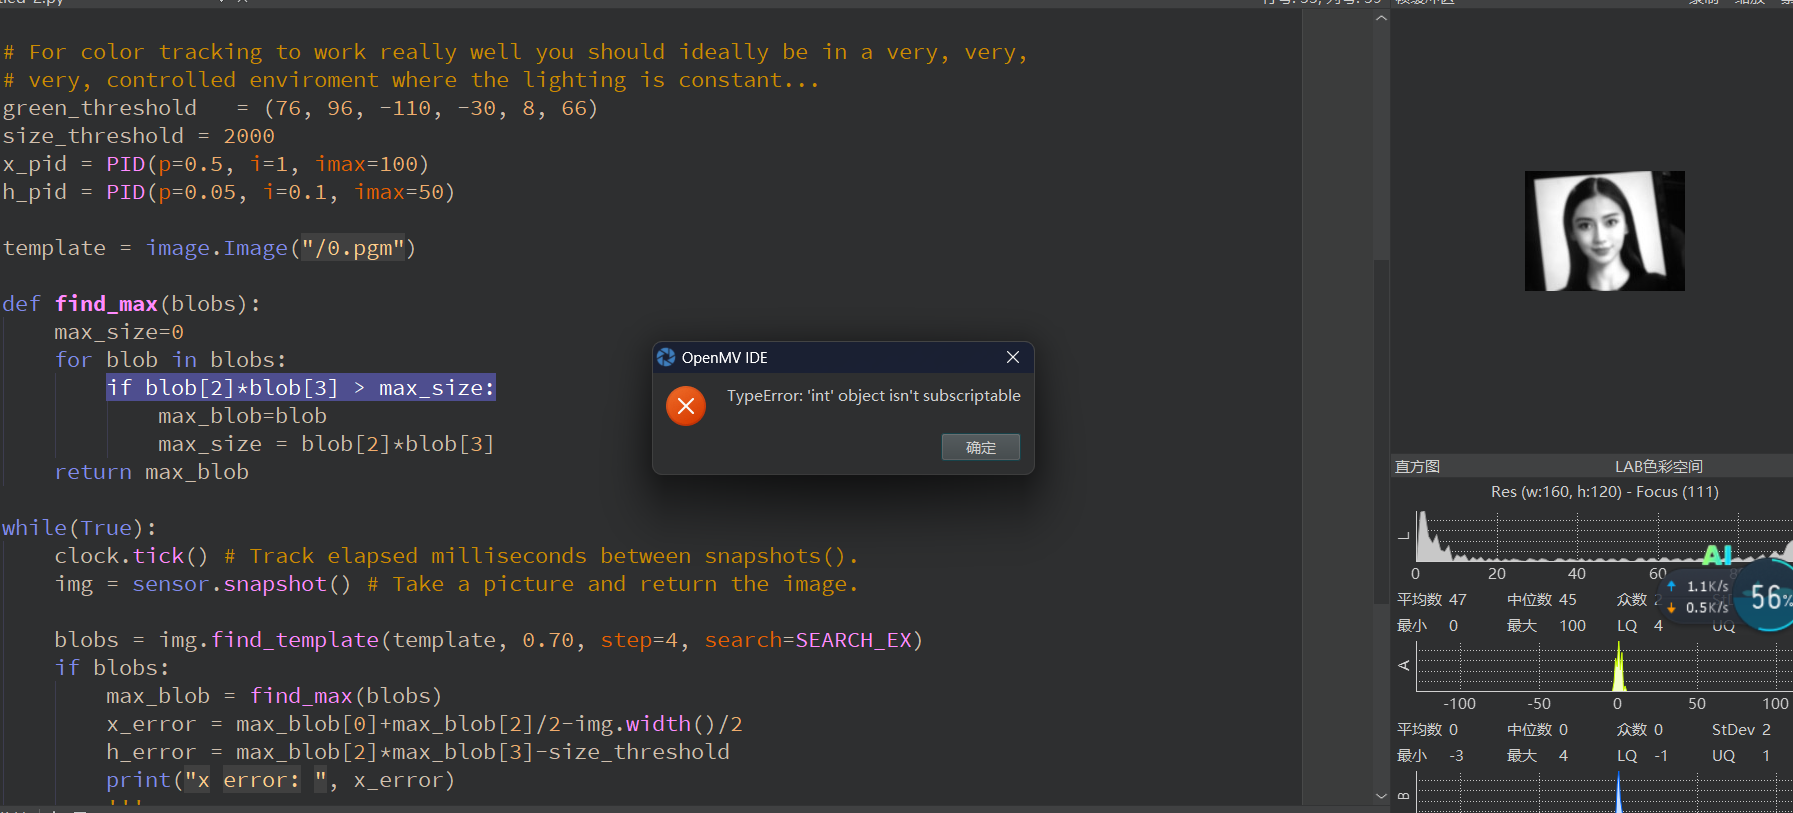Click the TypeError message text
Viewport: 1793px width, 813px height.
click(x=873, y=396)
